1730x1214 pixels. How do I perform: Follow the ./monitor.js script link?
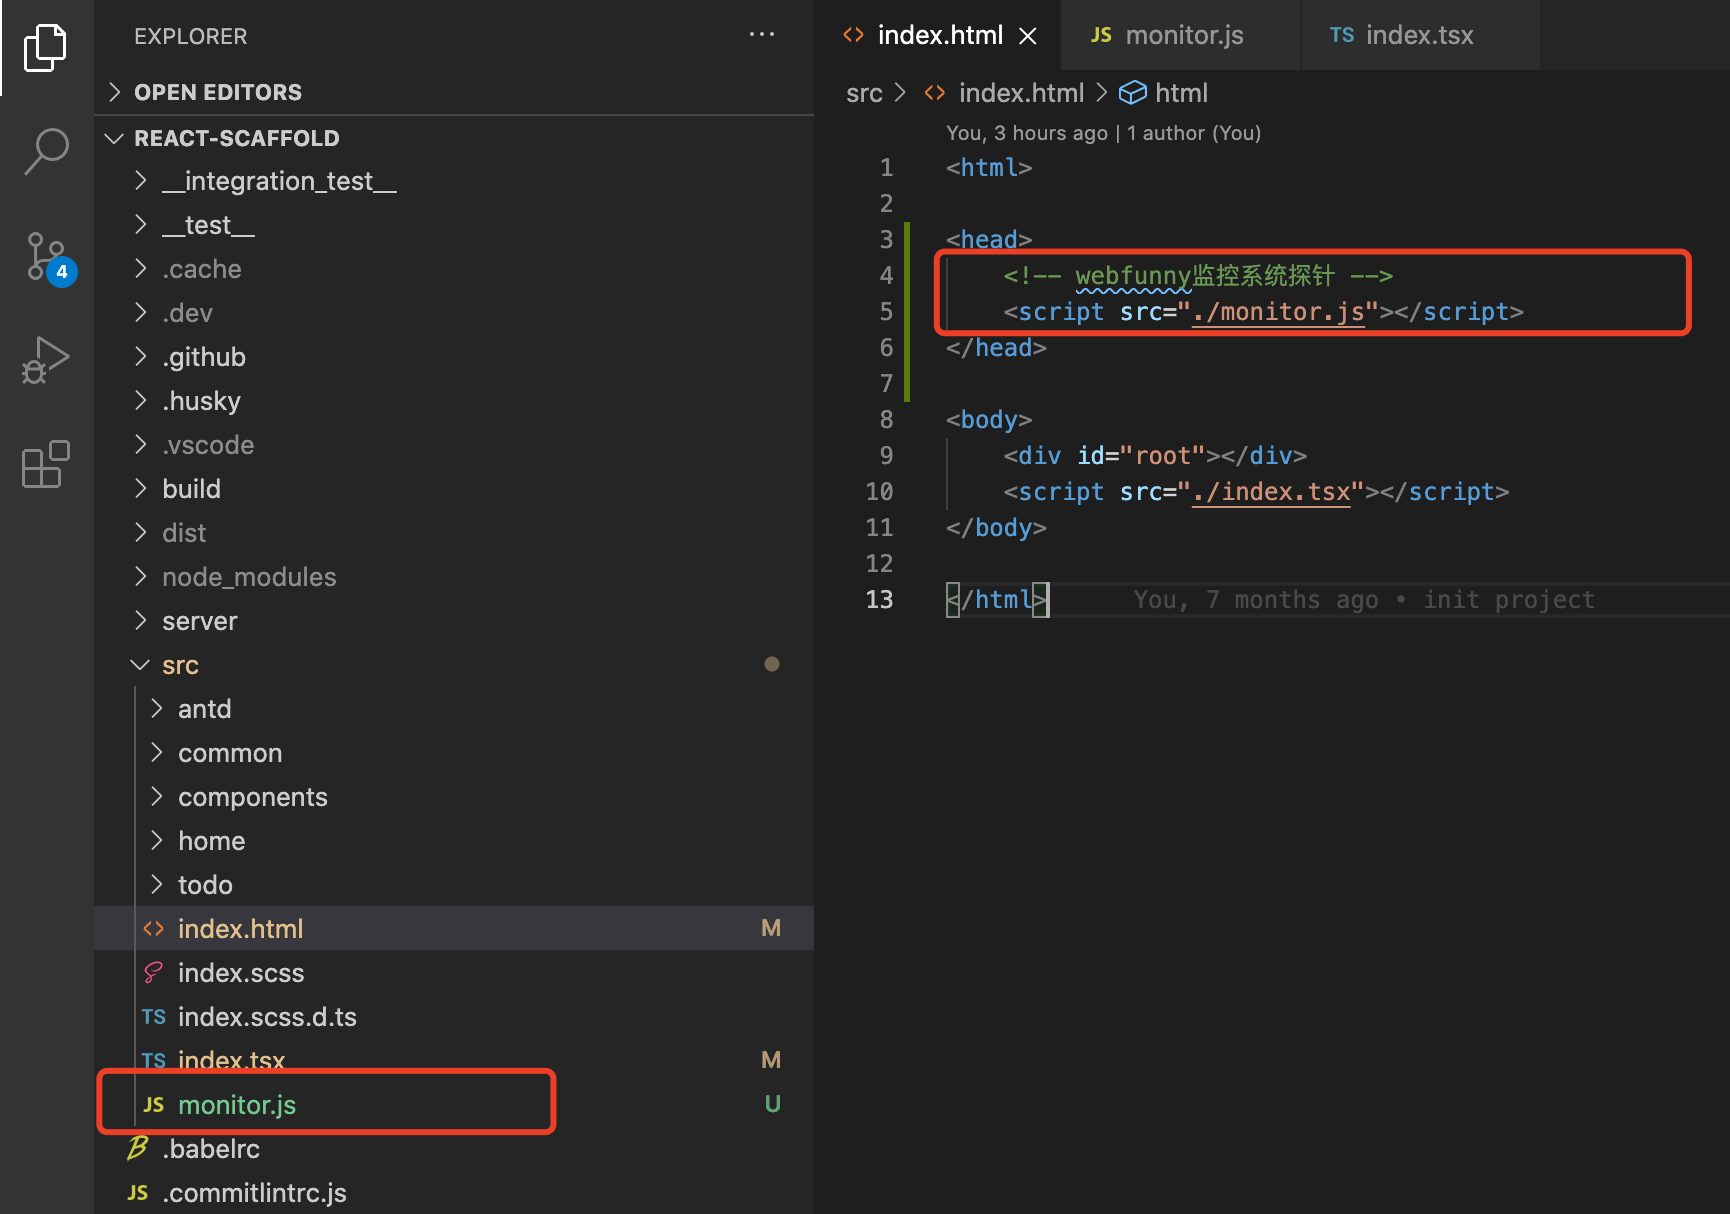point(1278,312)
